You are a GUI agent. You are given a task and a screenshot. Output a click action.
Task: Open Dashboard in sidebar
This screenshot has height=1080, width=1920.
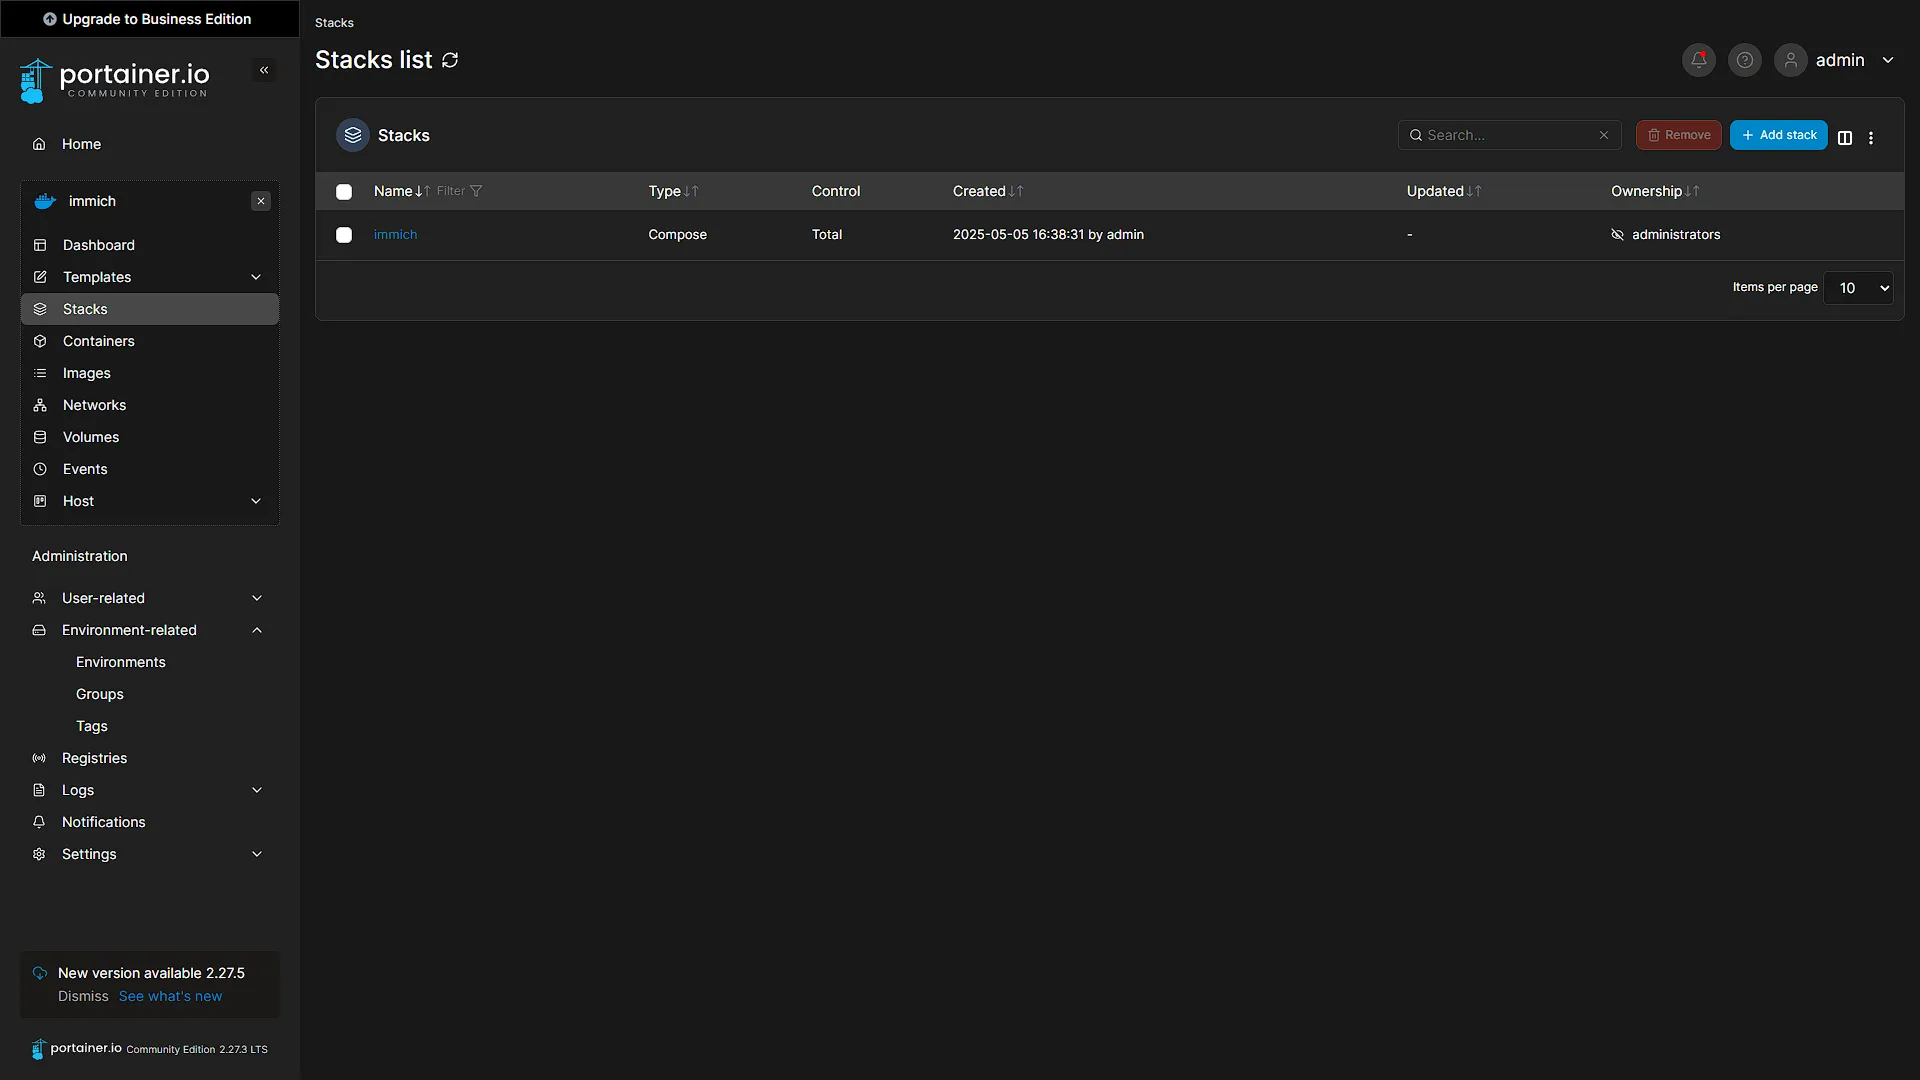(150, 245)
